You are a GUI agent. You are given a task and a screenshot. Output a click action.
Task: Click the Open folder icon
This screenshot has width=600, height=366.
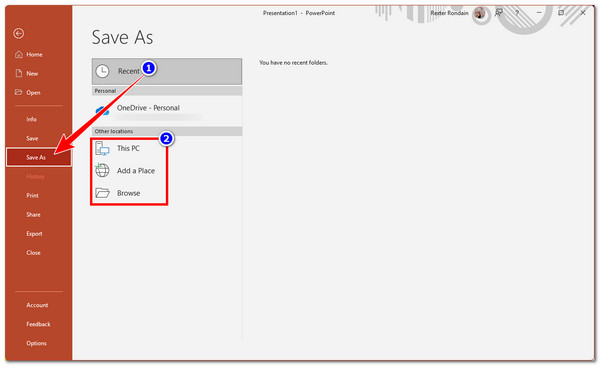(x=18, y=92)
